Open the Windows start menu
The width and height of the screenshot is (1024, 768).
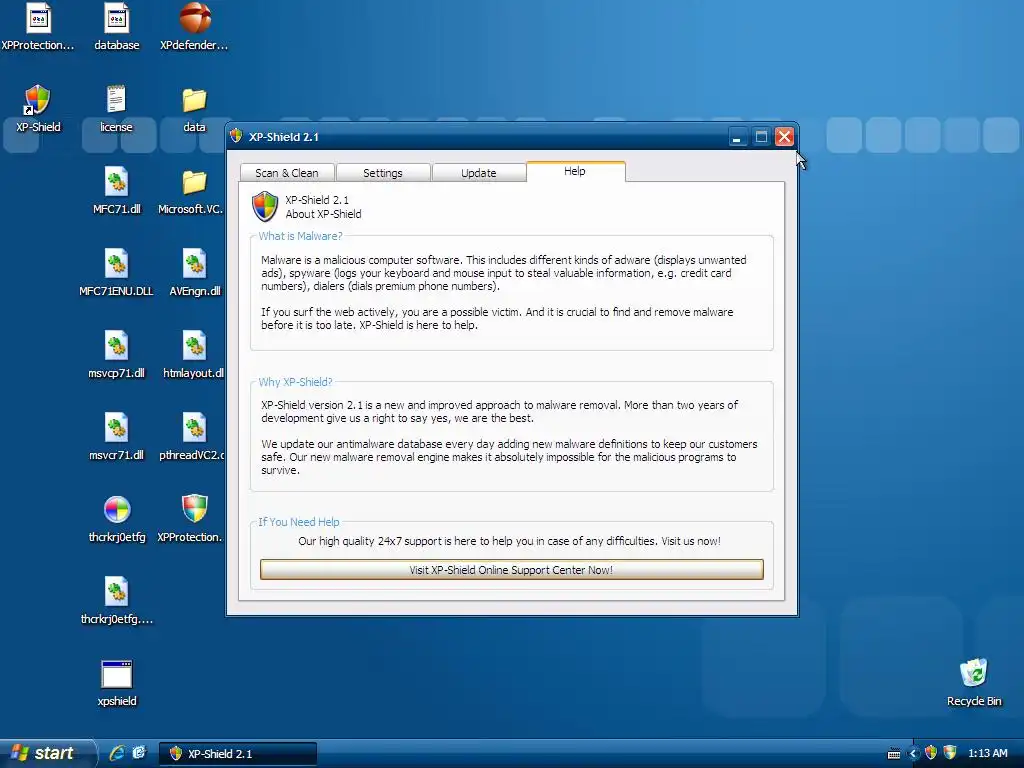pyautogui.click(x=47, y=753)
